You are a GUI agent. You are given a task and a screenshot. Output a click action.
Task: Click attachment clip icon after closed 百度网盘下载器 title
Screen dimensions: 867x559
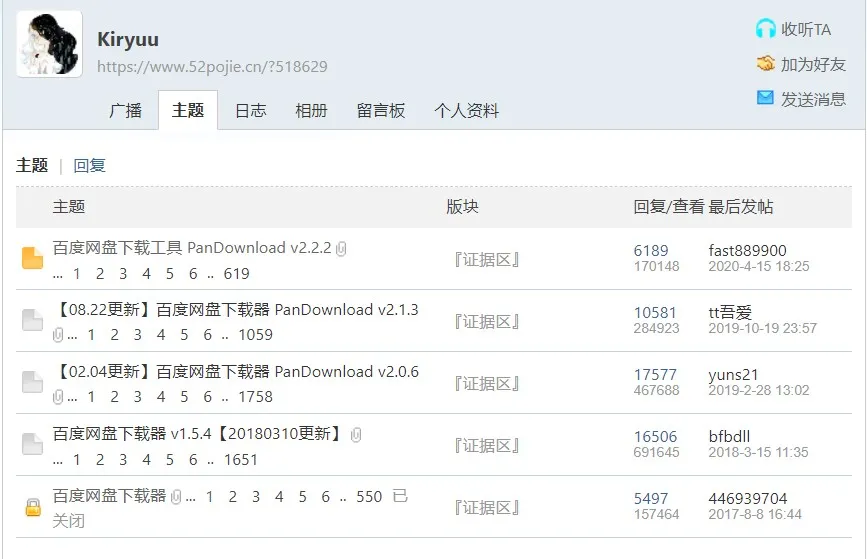click(x=176, y=497)
